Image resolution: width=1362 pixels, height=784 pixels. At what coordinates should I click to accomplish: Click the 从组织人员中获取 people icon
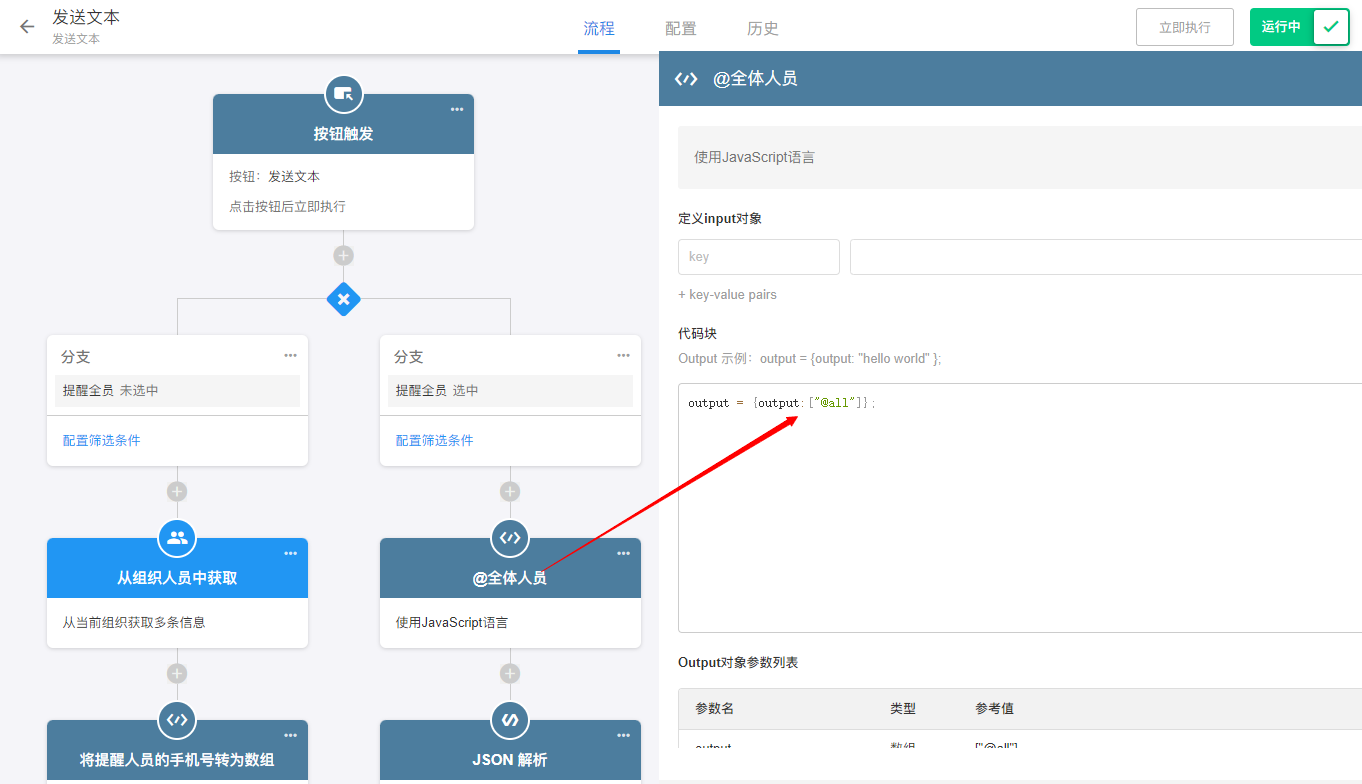(x=177, y=538)
